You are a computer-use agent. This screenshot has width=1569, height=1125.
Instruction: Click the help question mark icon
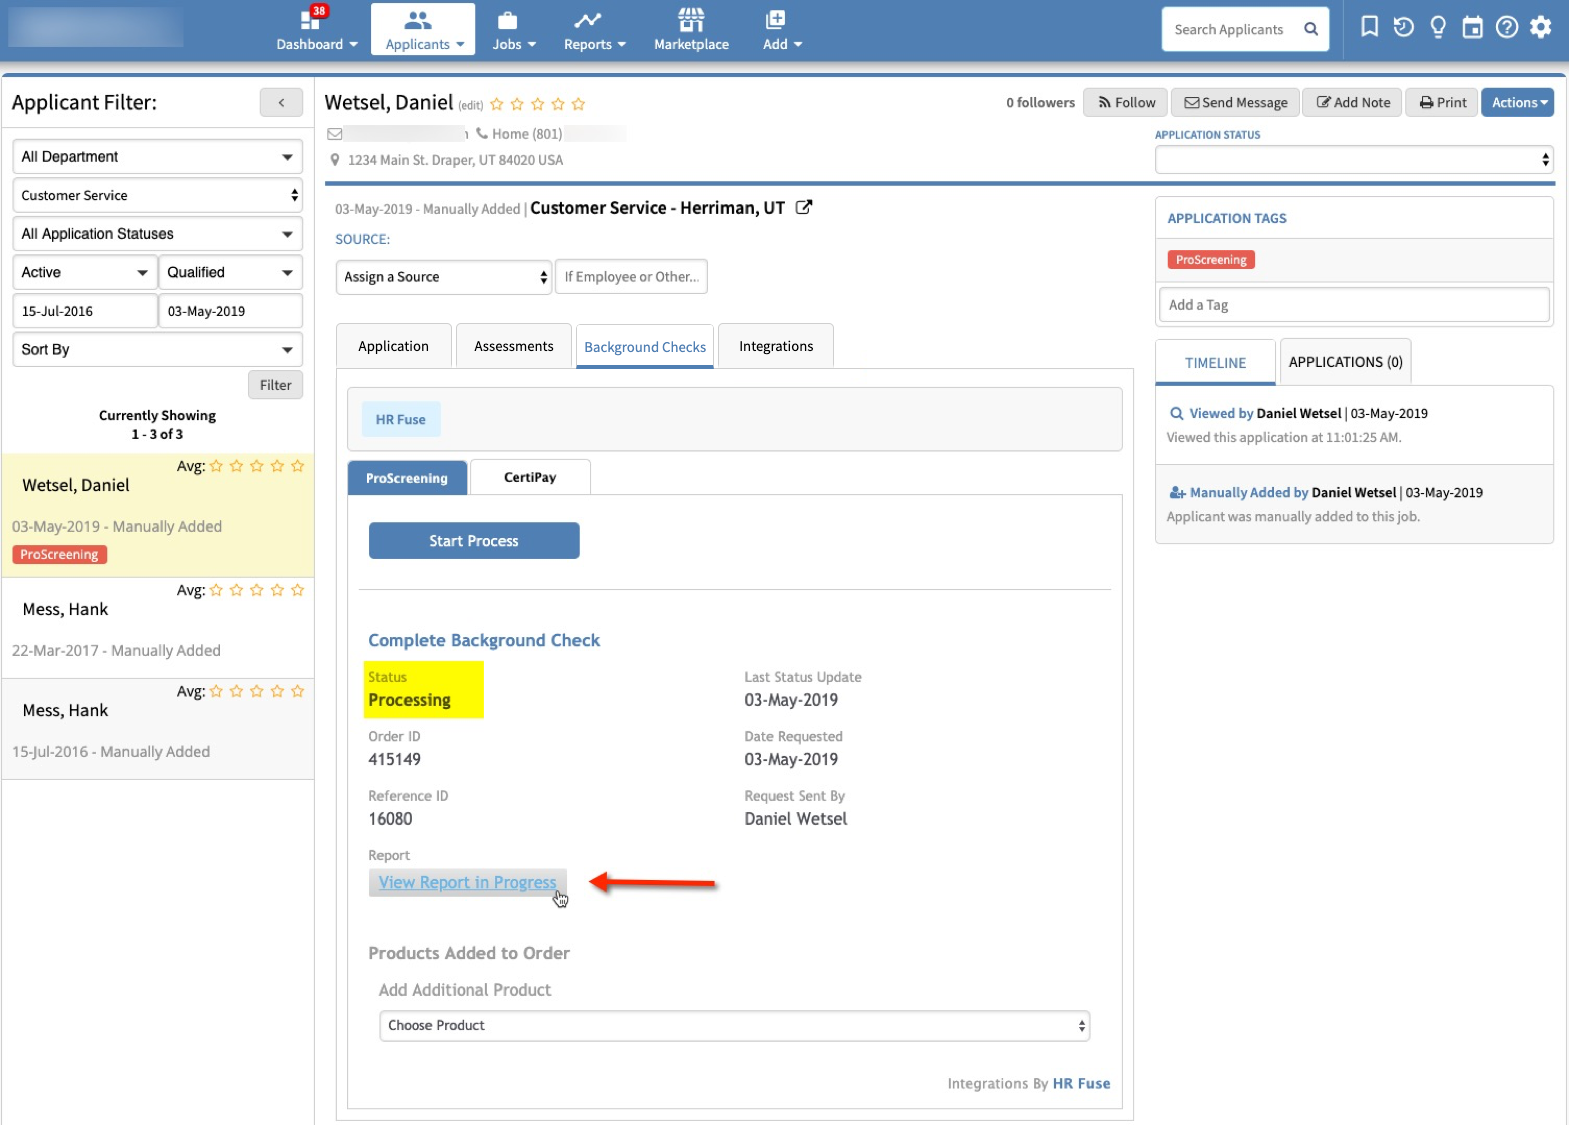coord(1506,27)
